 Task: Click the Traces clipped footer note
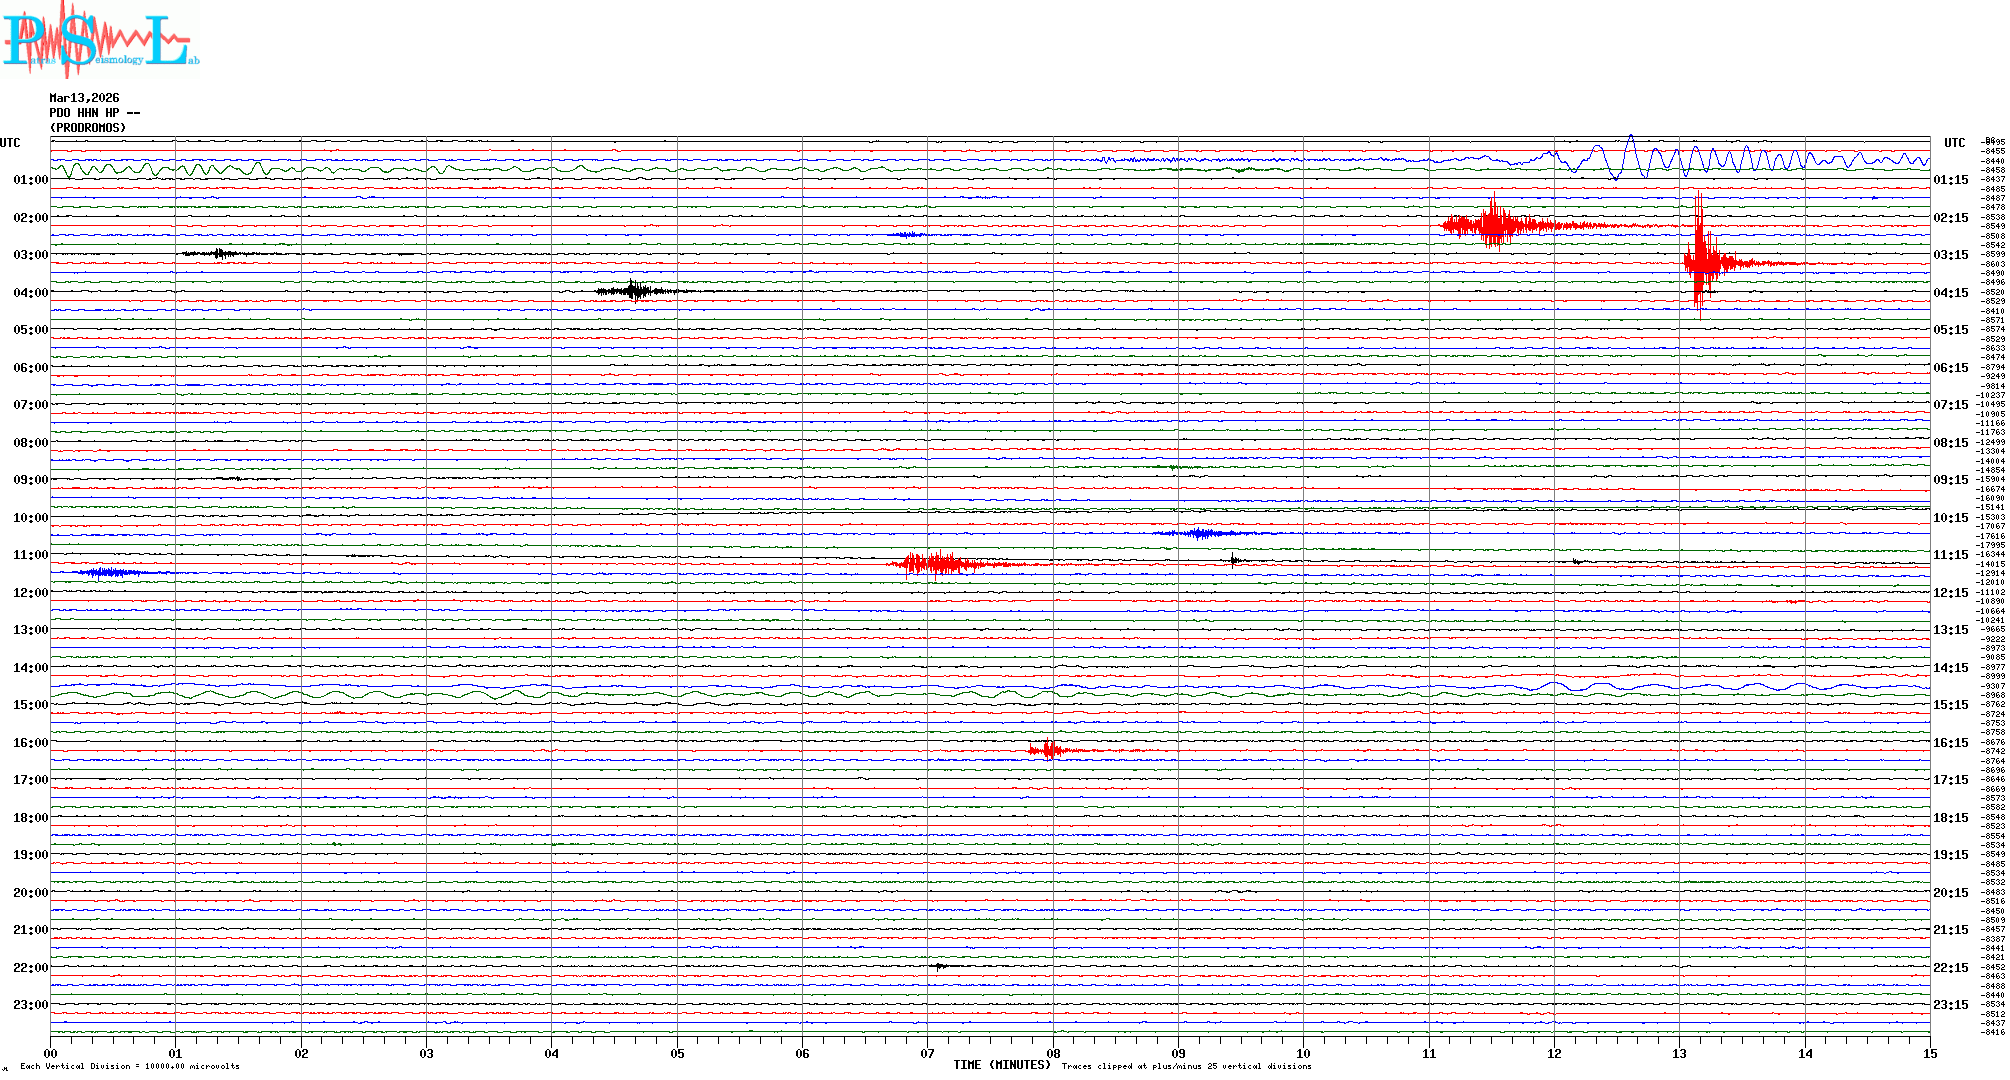pos(1186,1066)
